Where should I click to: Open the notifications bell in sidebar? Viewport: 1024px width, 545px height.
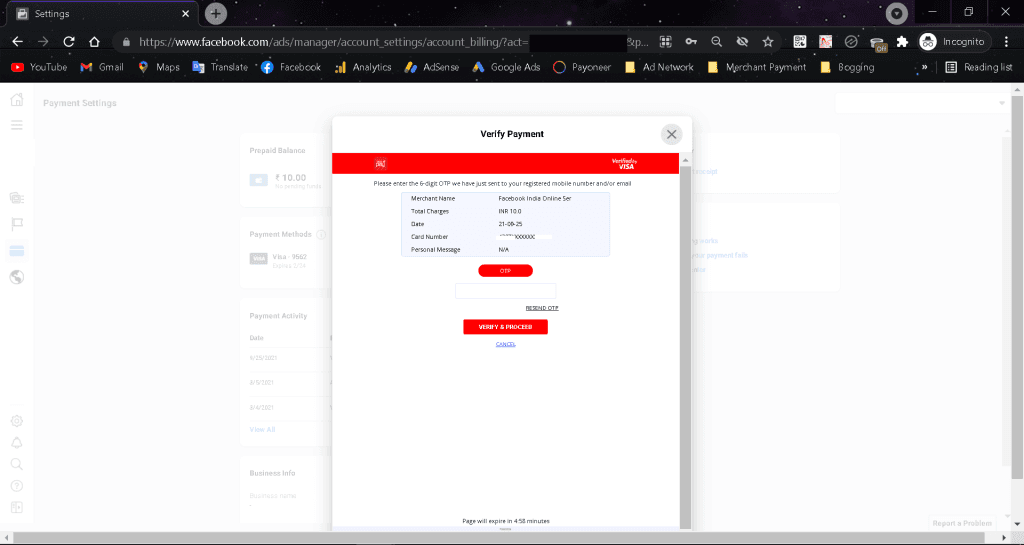pos(17,443)
